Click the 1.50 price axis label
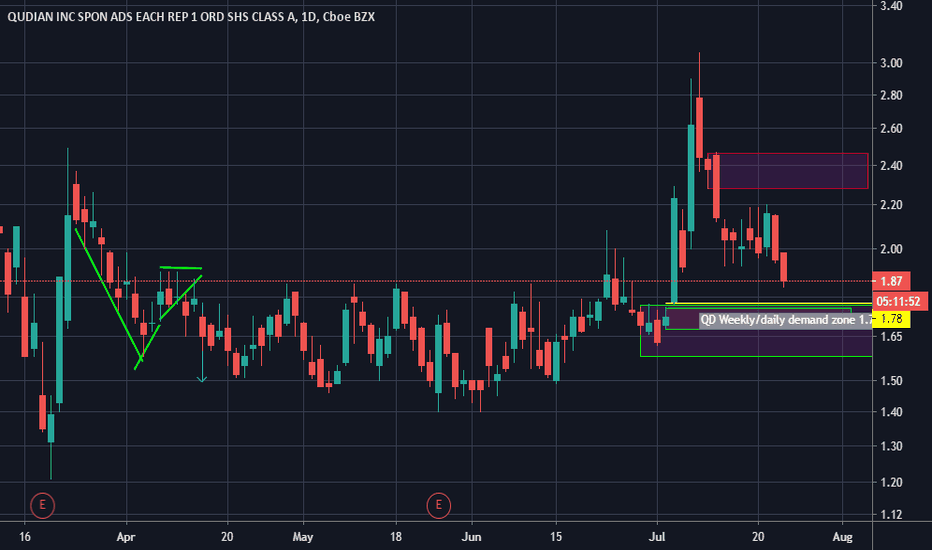 coord(890,381)
